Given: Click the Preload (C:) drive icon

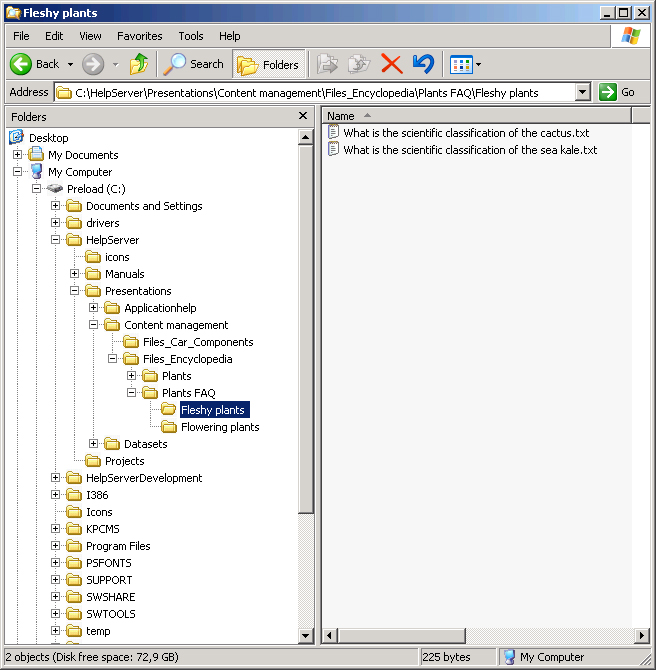Looking at the screenshot, I should (x=55, y=188).
